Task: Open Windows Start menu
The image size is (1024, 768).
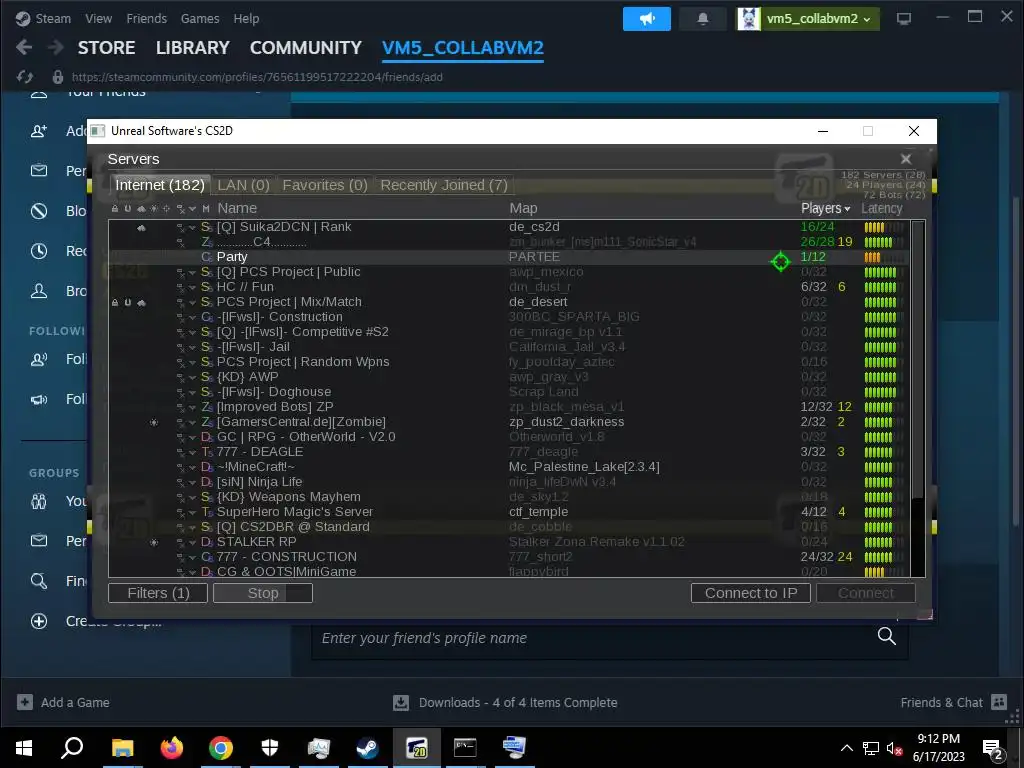Action: coord(24,747)
